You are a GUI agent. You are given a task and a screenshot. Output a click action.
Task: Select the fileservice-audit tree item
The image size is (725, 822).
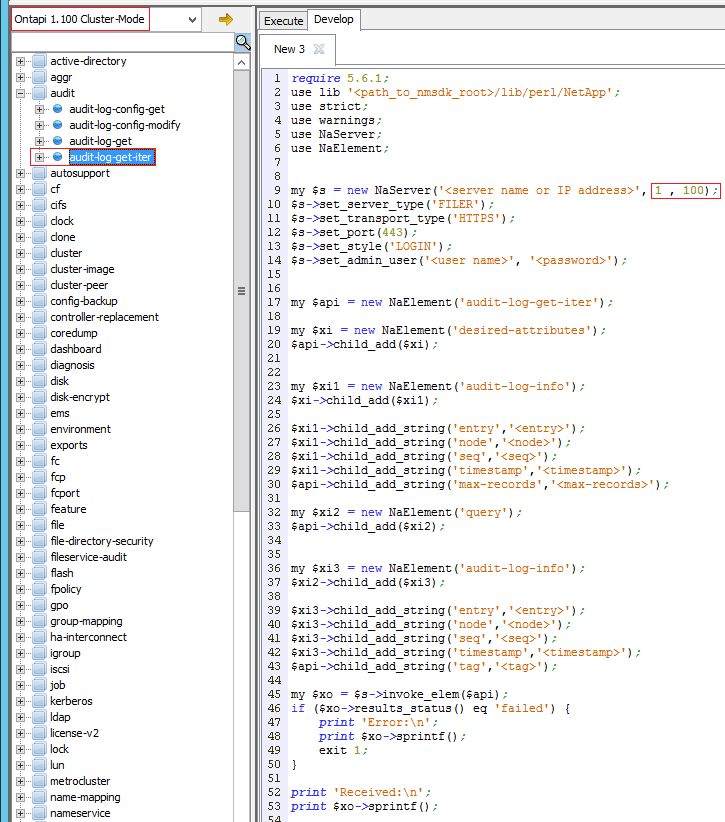pyautogui.click(x=88, y=557)
